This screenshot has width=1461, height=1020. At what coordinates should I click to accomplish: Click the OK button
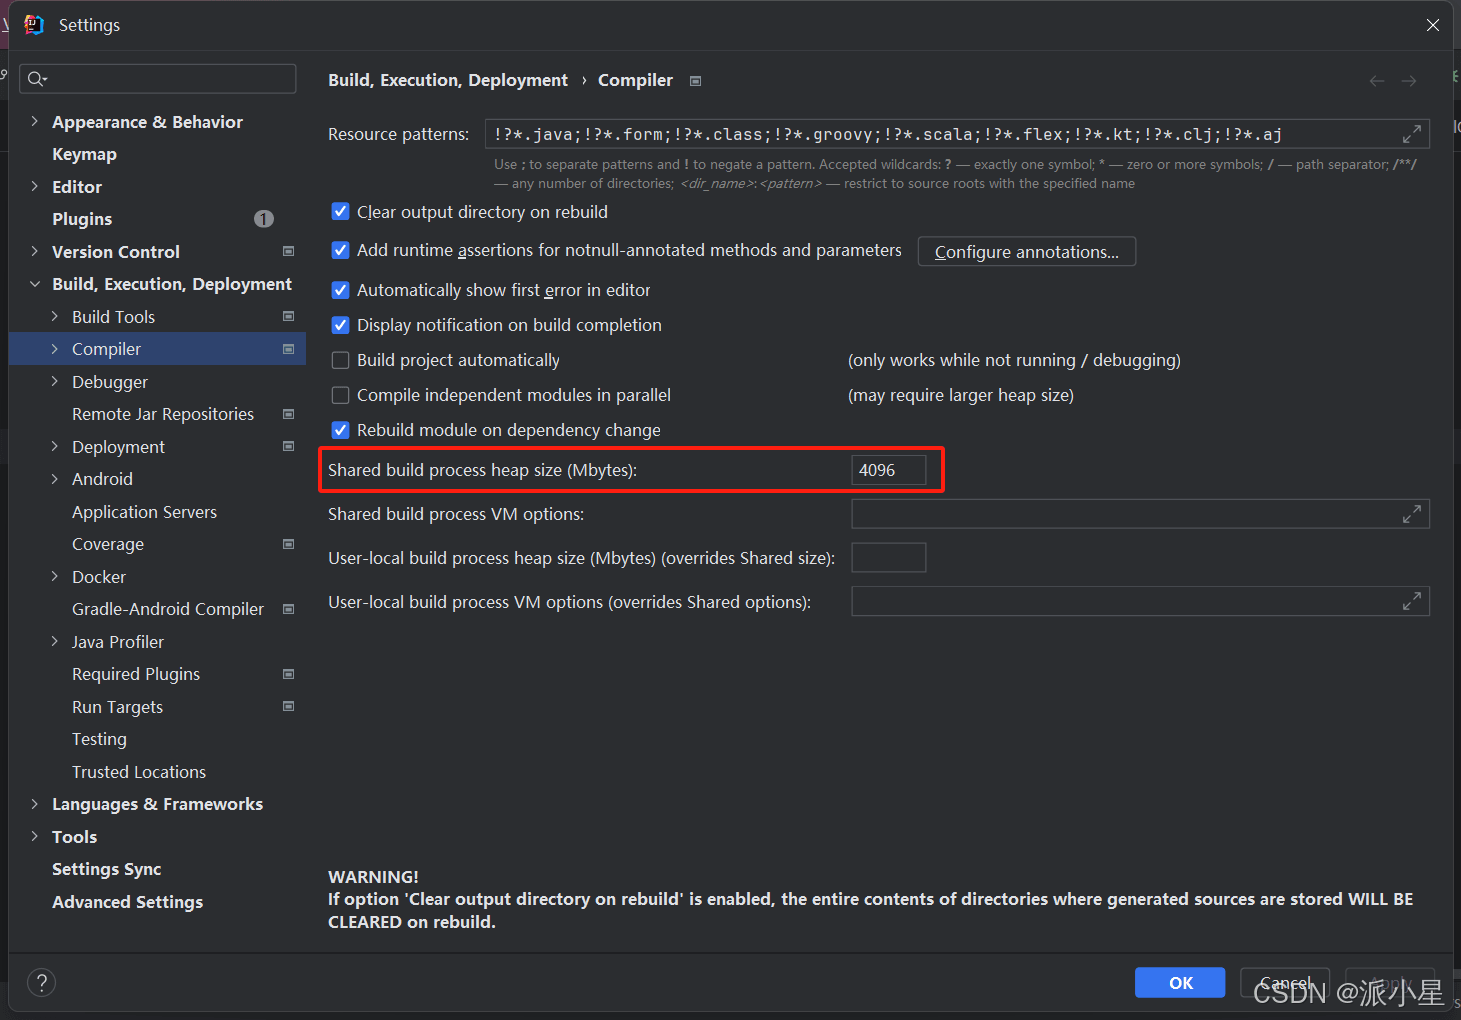1180,983
